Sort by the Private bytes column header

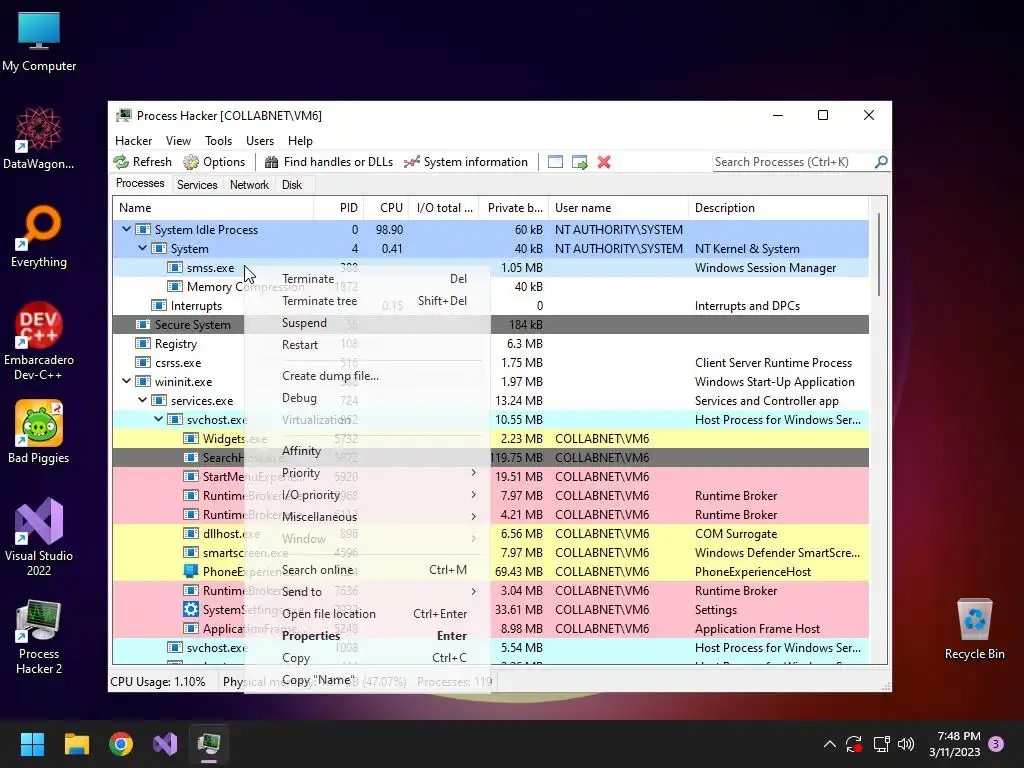[x=514, y=208]
